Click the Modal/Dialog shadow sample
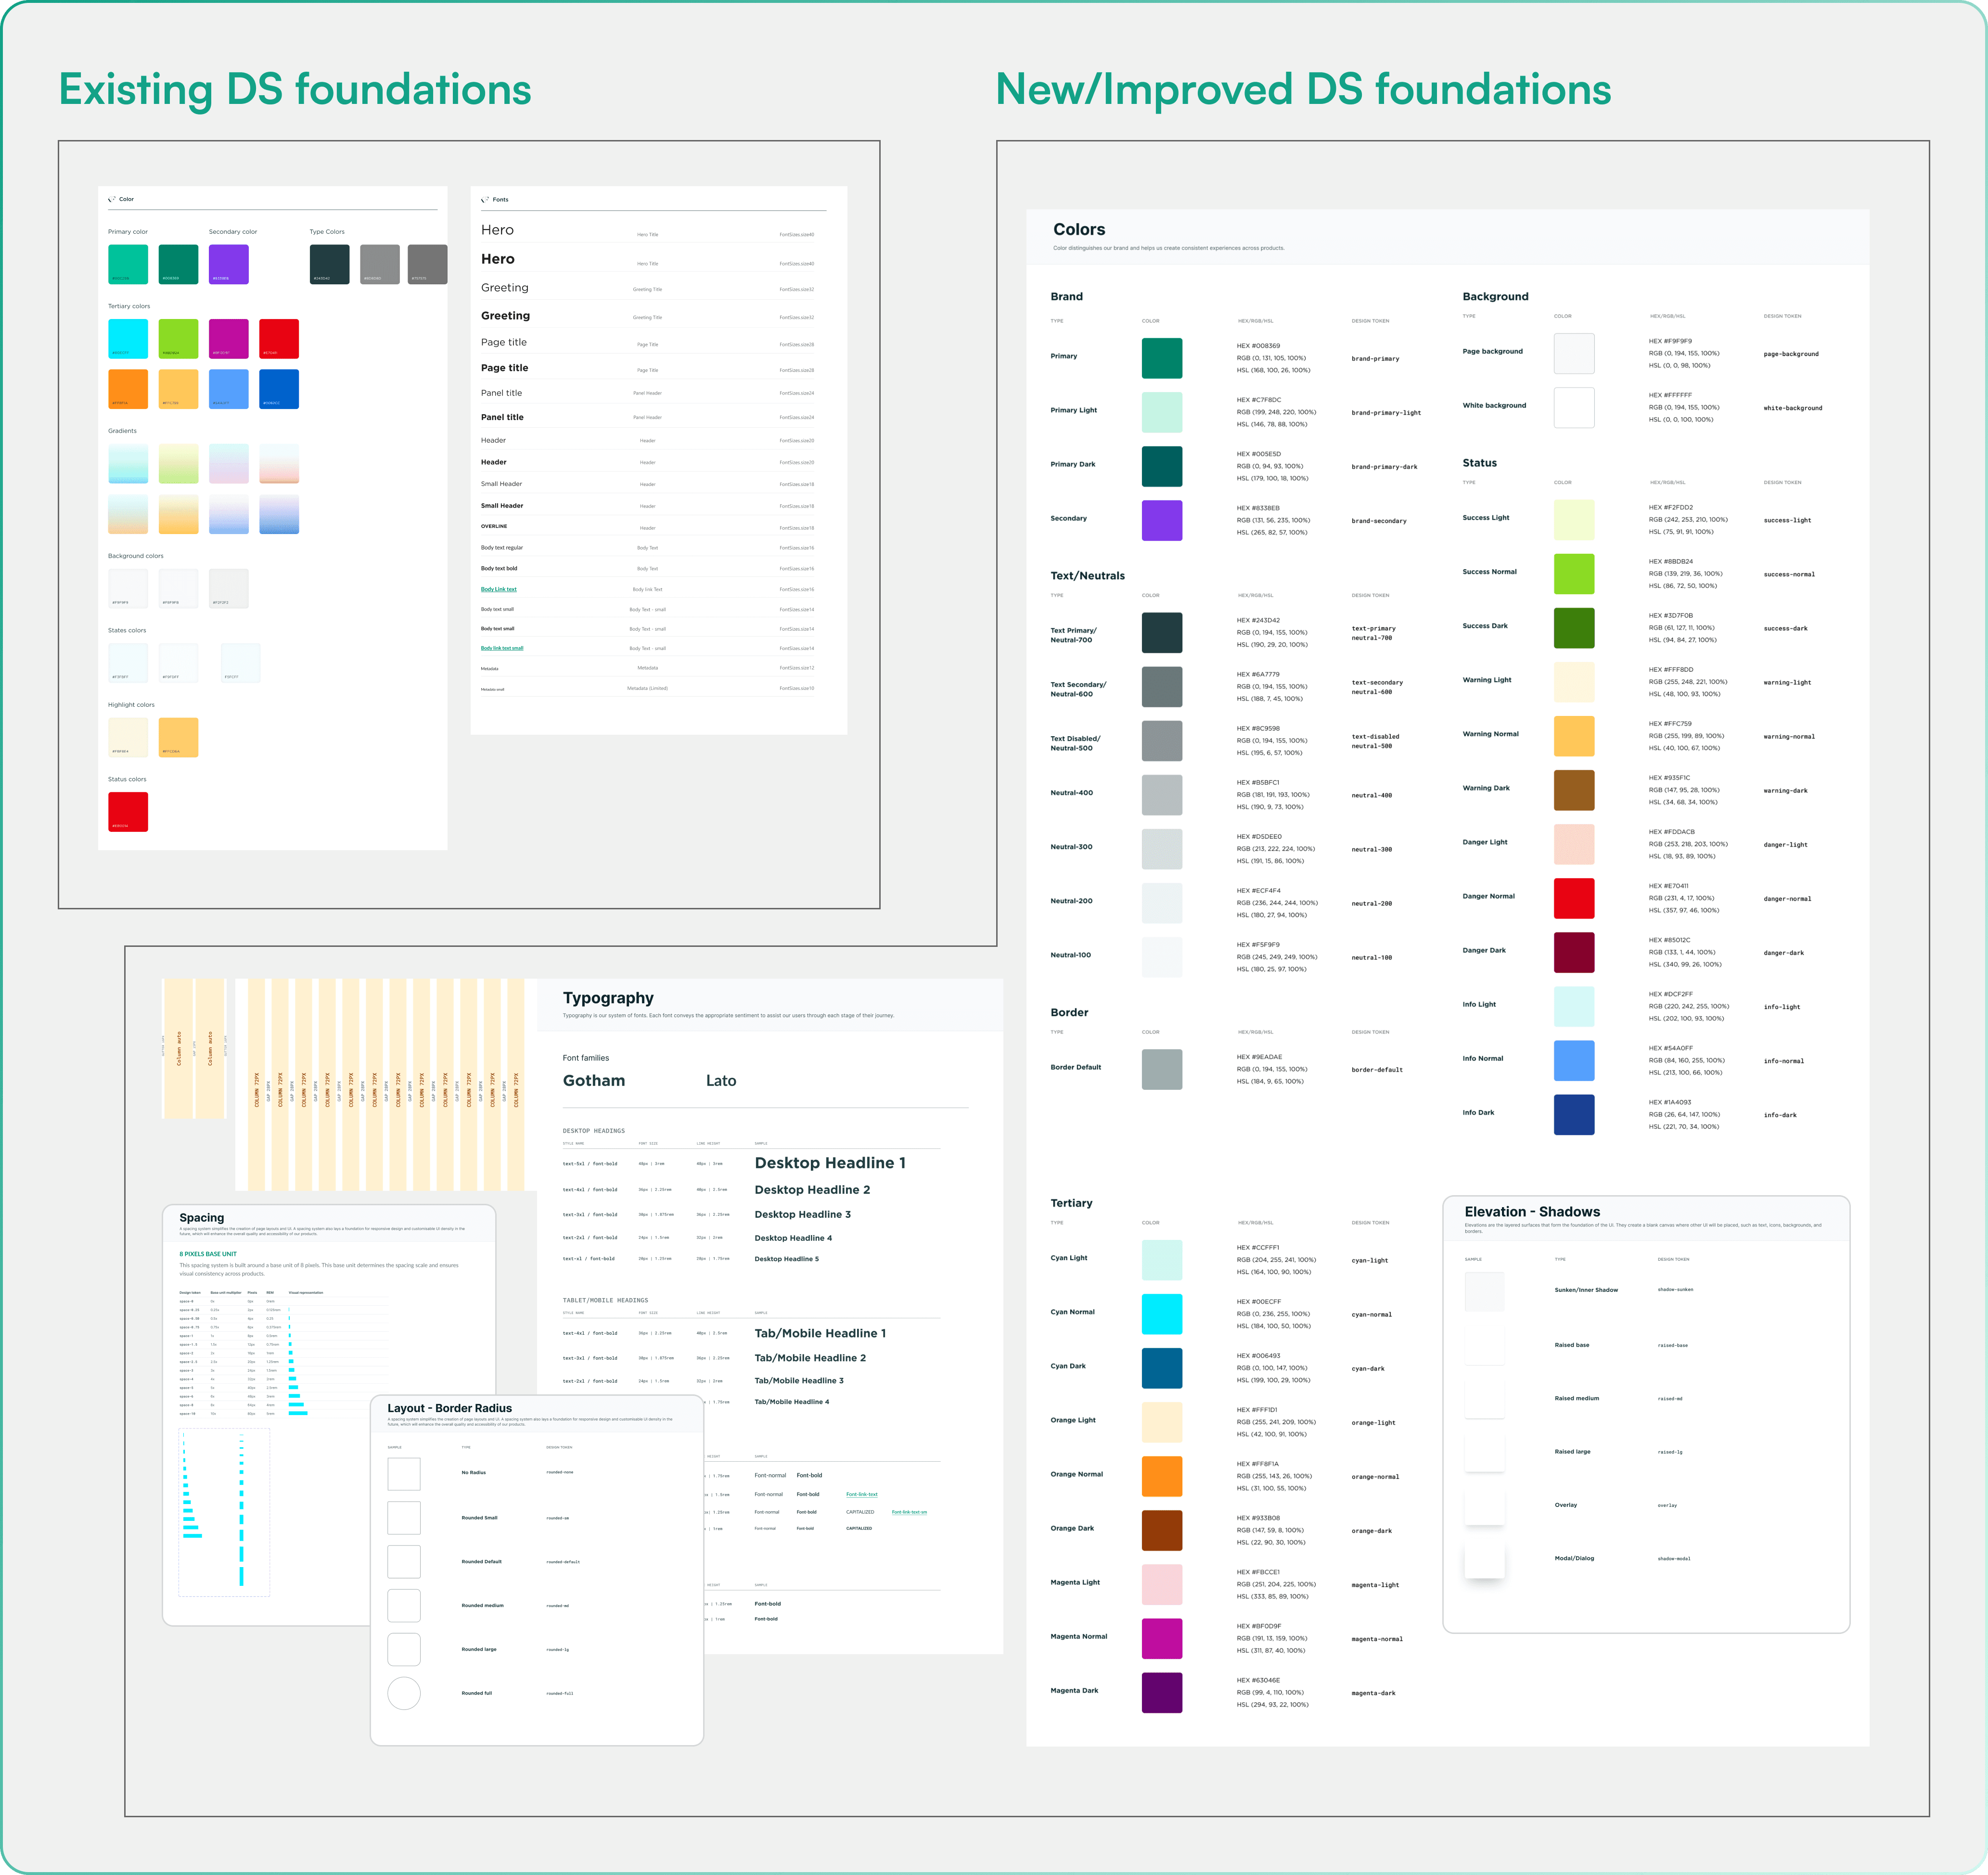This screenshot has width=1988, height=1875. (x=1484, y=1559)
